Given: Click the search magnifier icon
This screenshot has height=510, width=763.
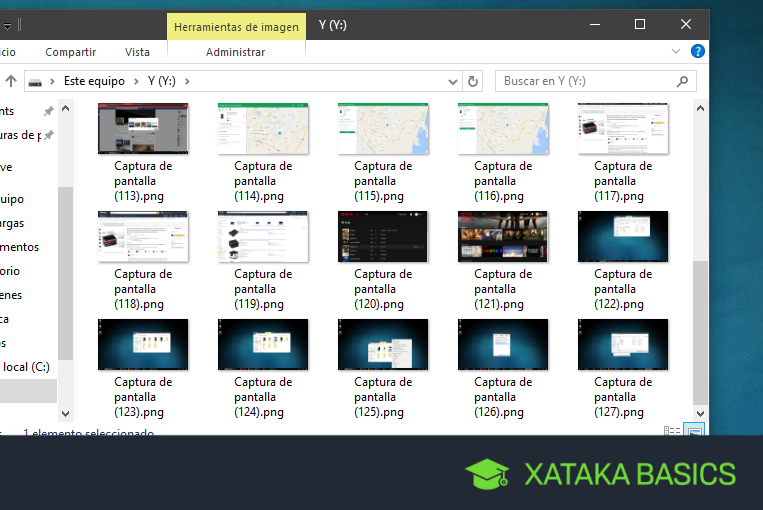Looking at the screenshot, I should pos(682,81).
